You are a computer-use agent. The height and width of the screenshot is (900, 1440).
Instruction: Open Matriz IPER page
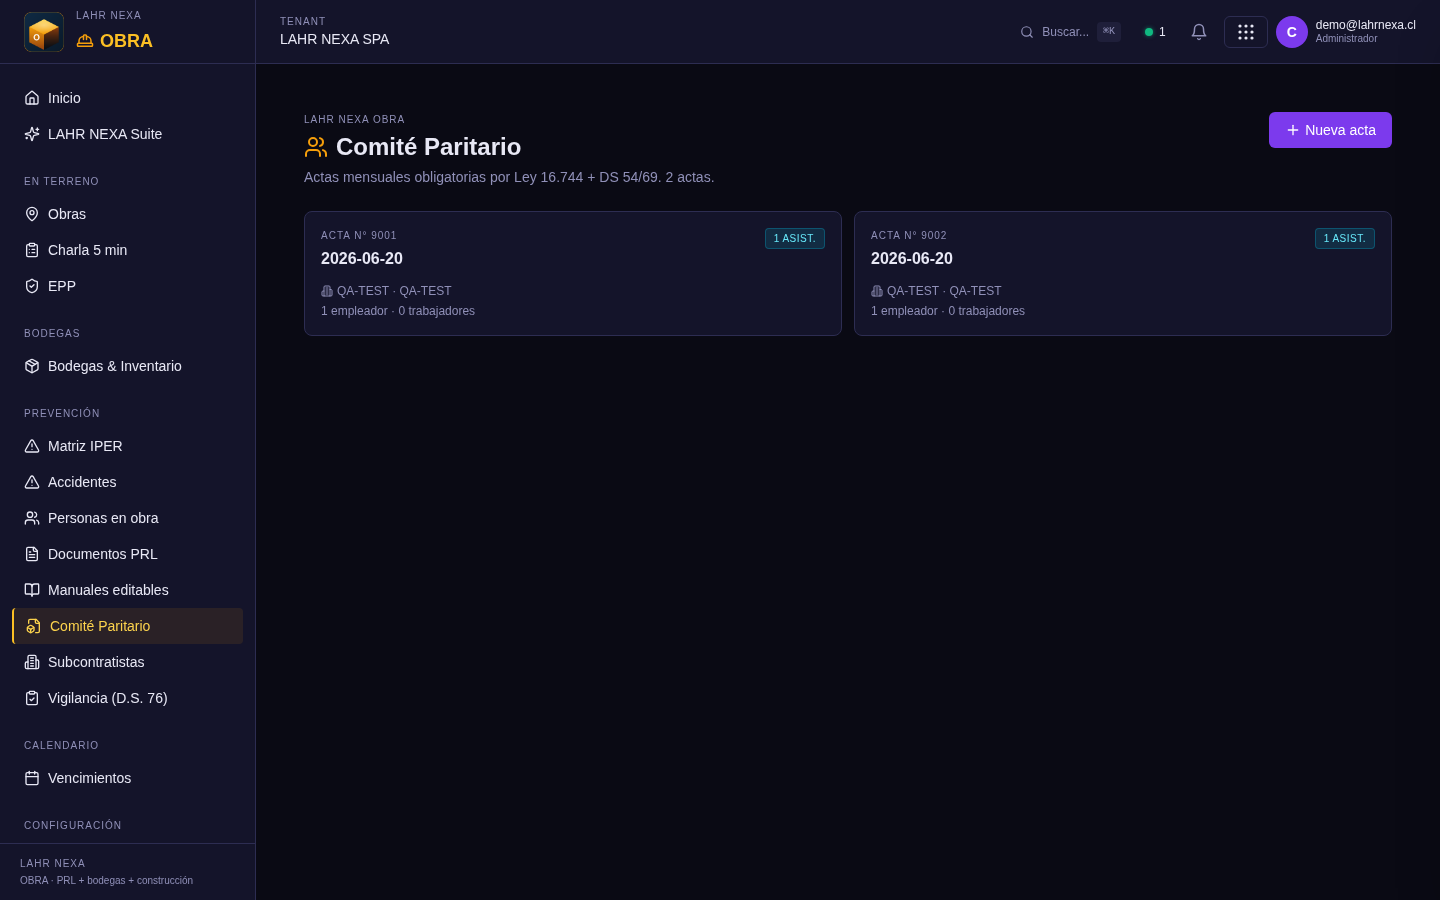[127, 446]
